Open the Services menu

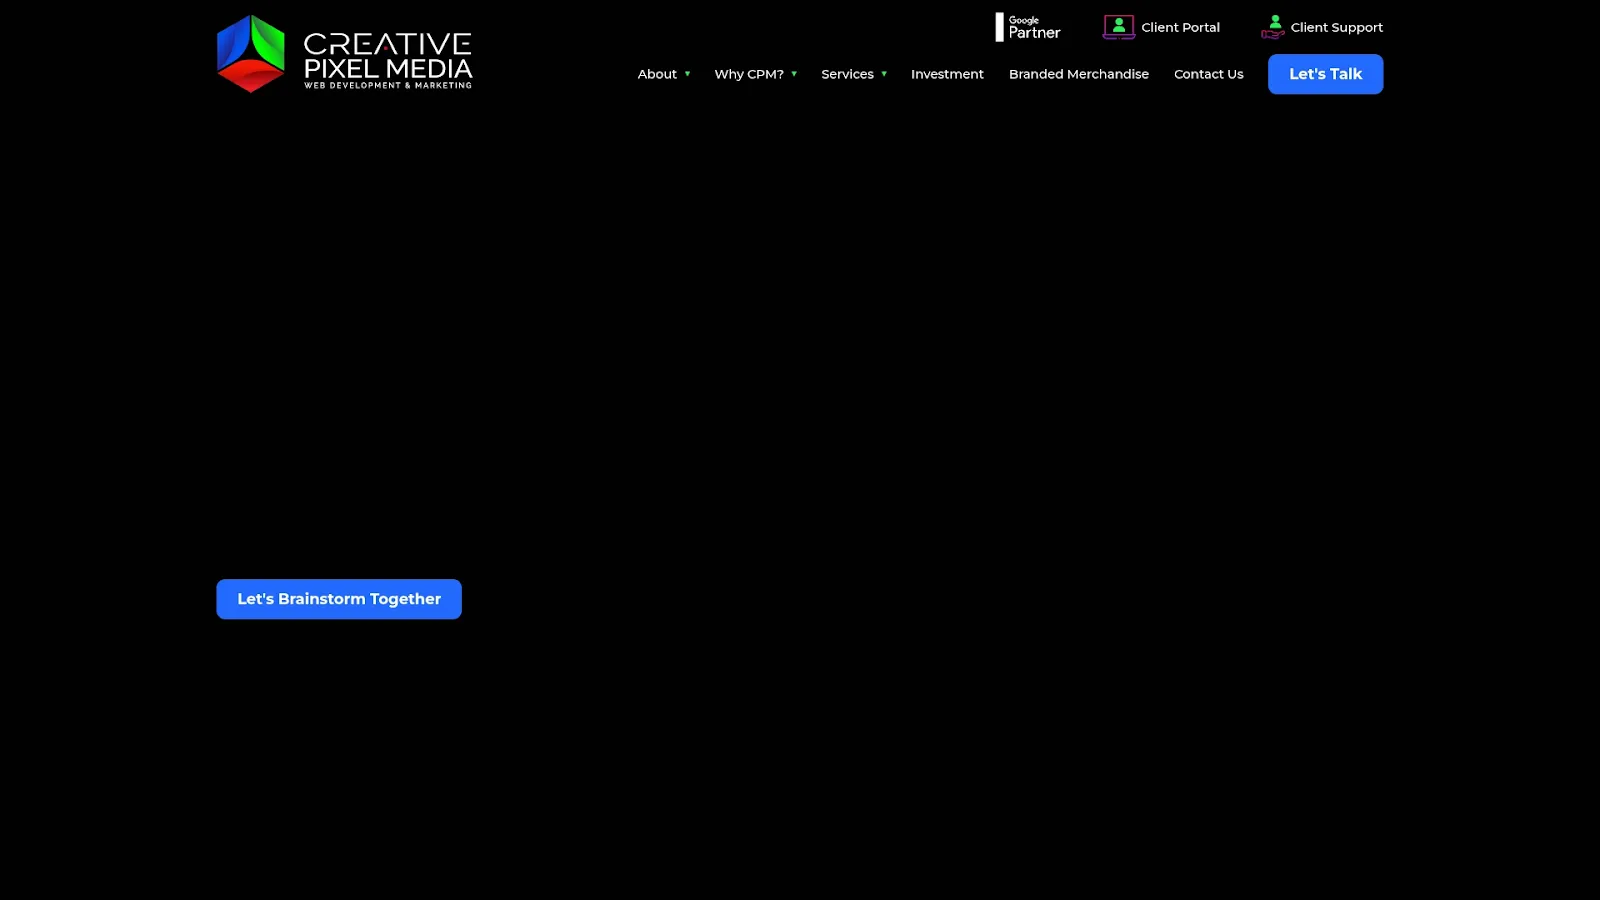click(x=847, y=74)
